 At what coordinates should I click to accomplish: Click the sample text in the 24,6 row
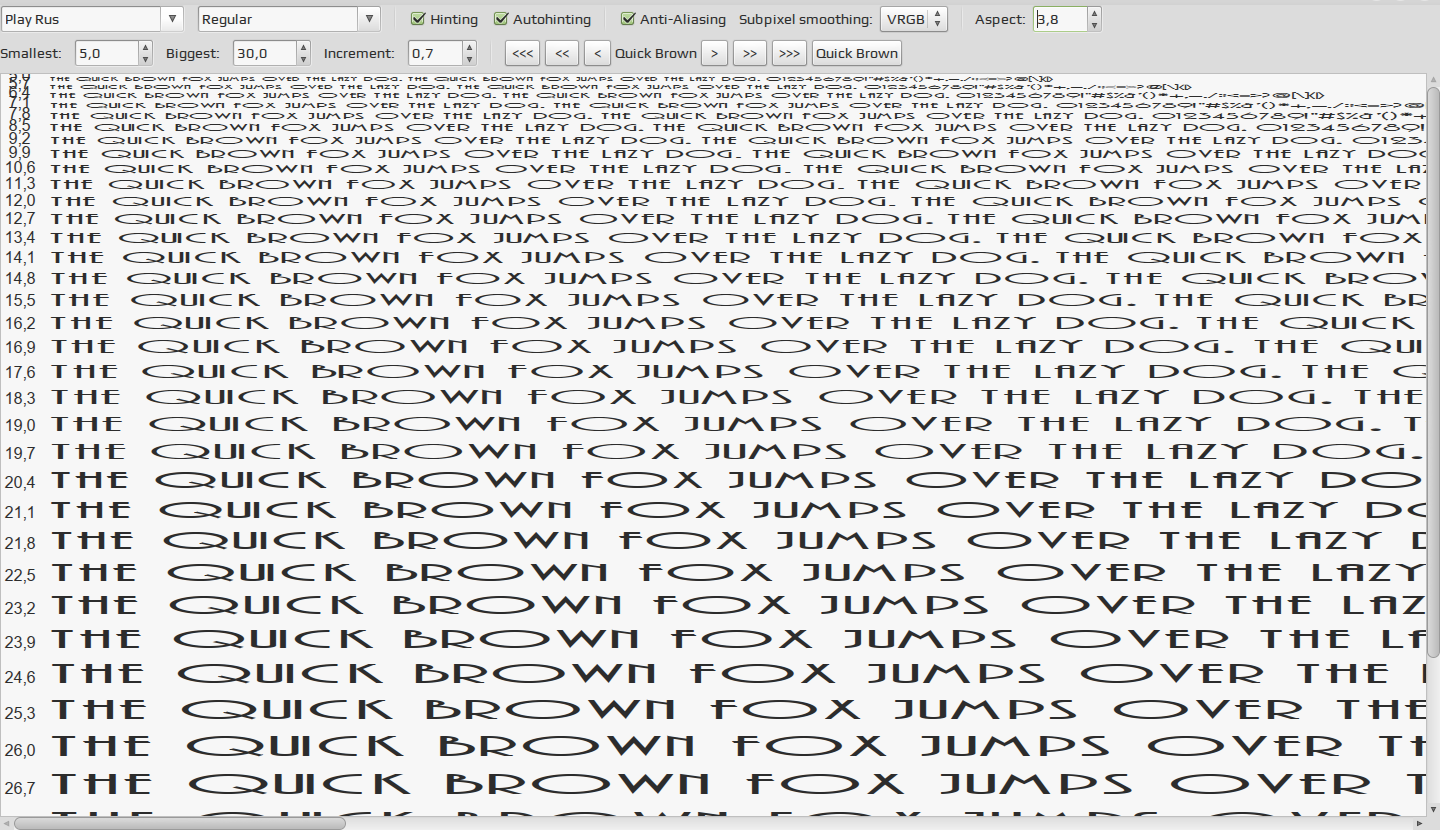[738, 674]
